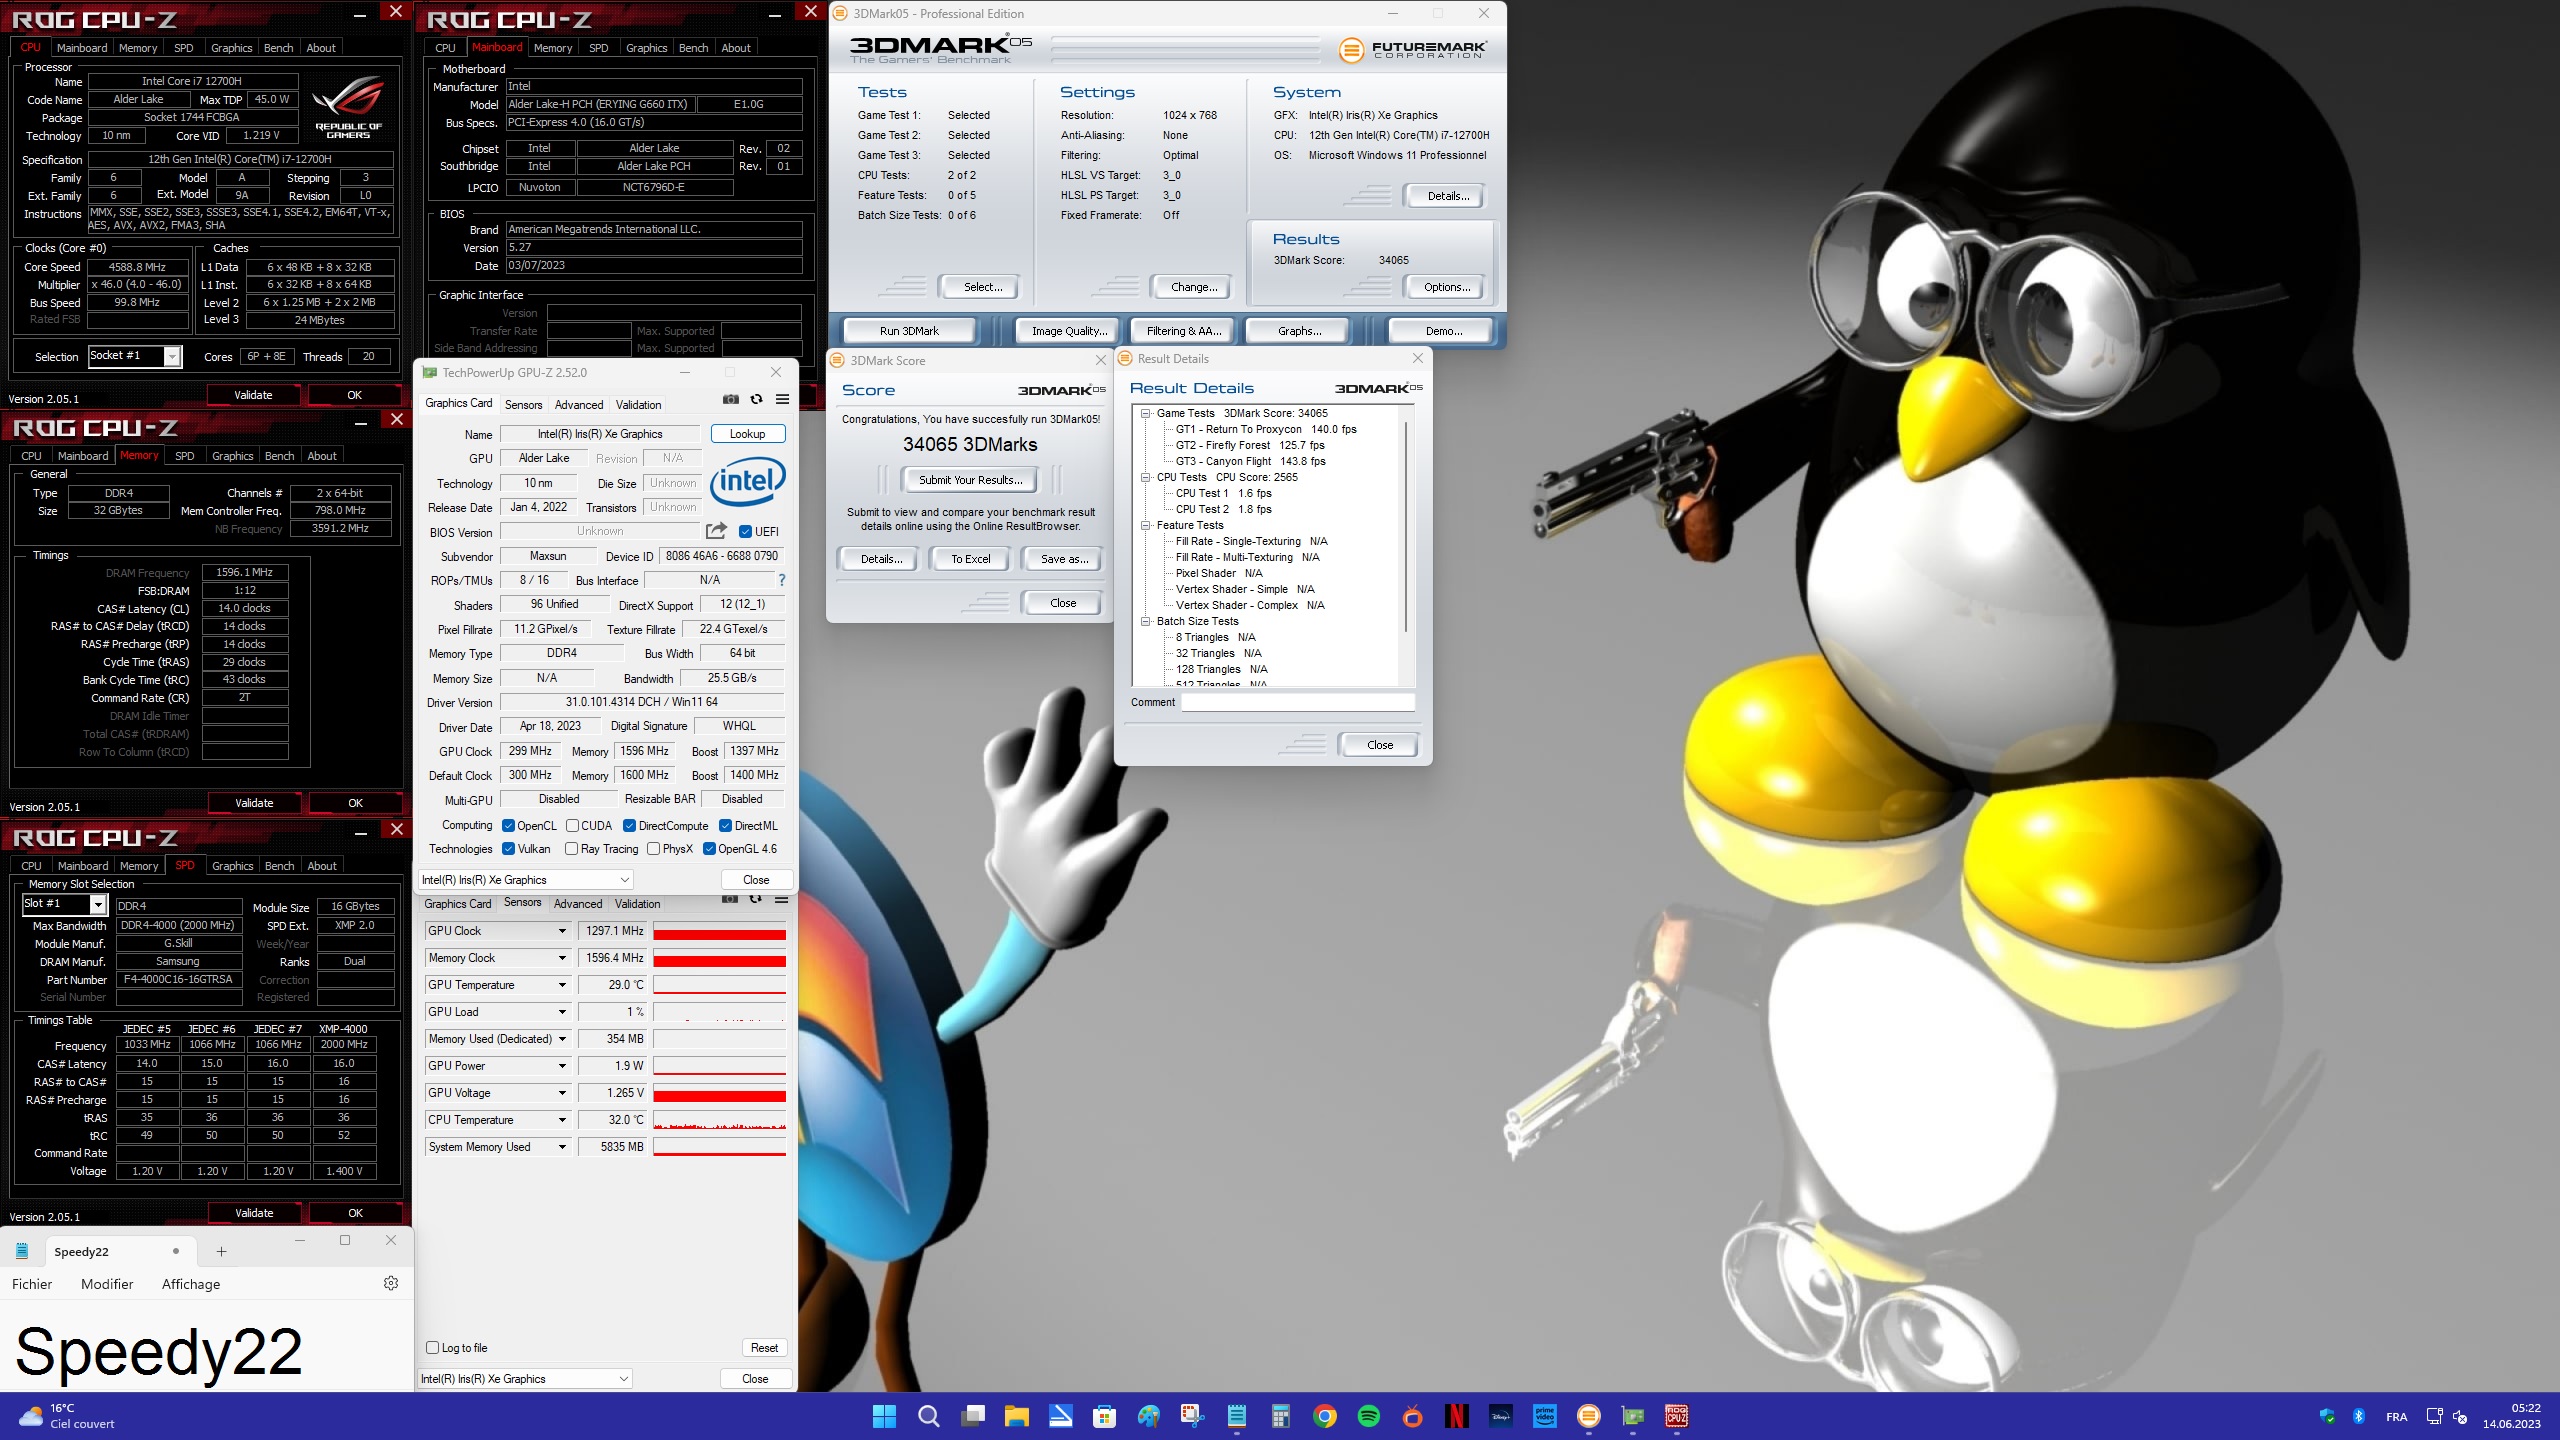Screen dimensions: 2560x1440
Task: Click BIOS export share icon in GPU-Z
Action: (716, 531)
